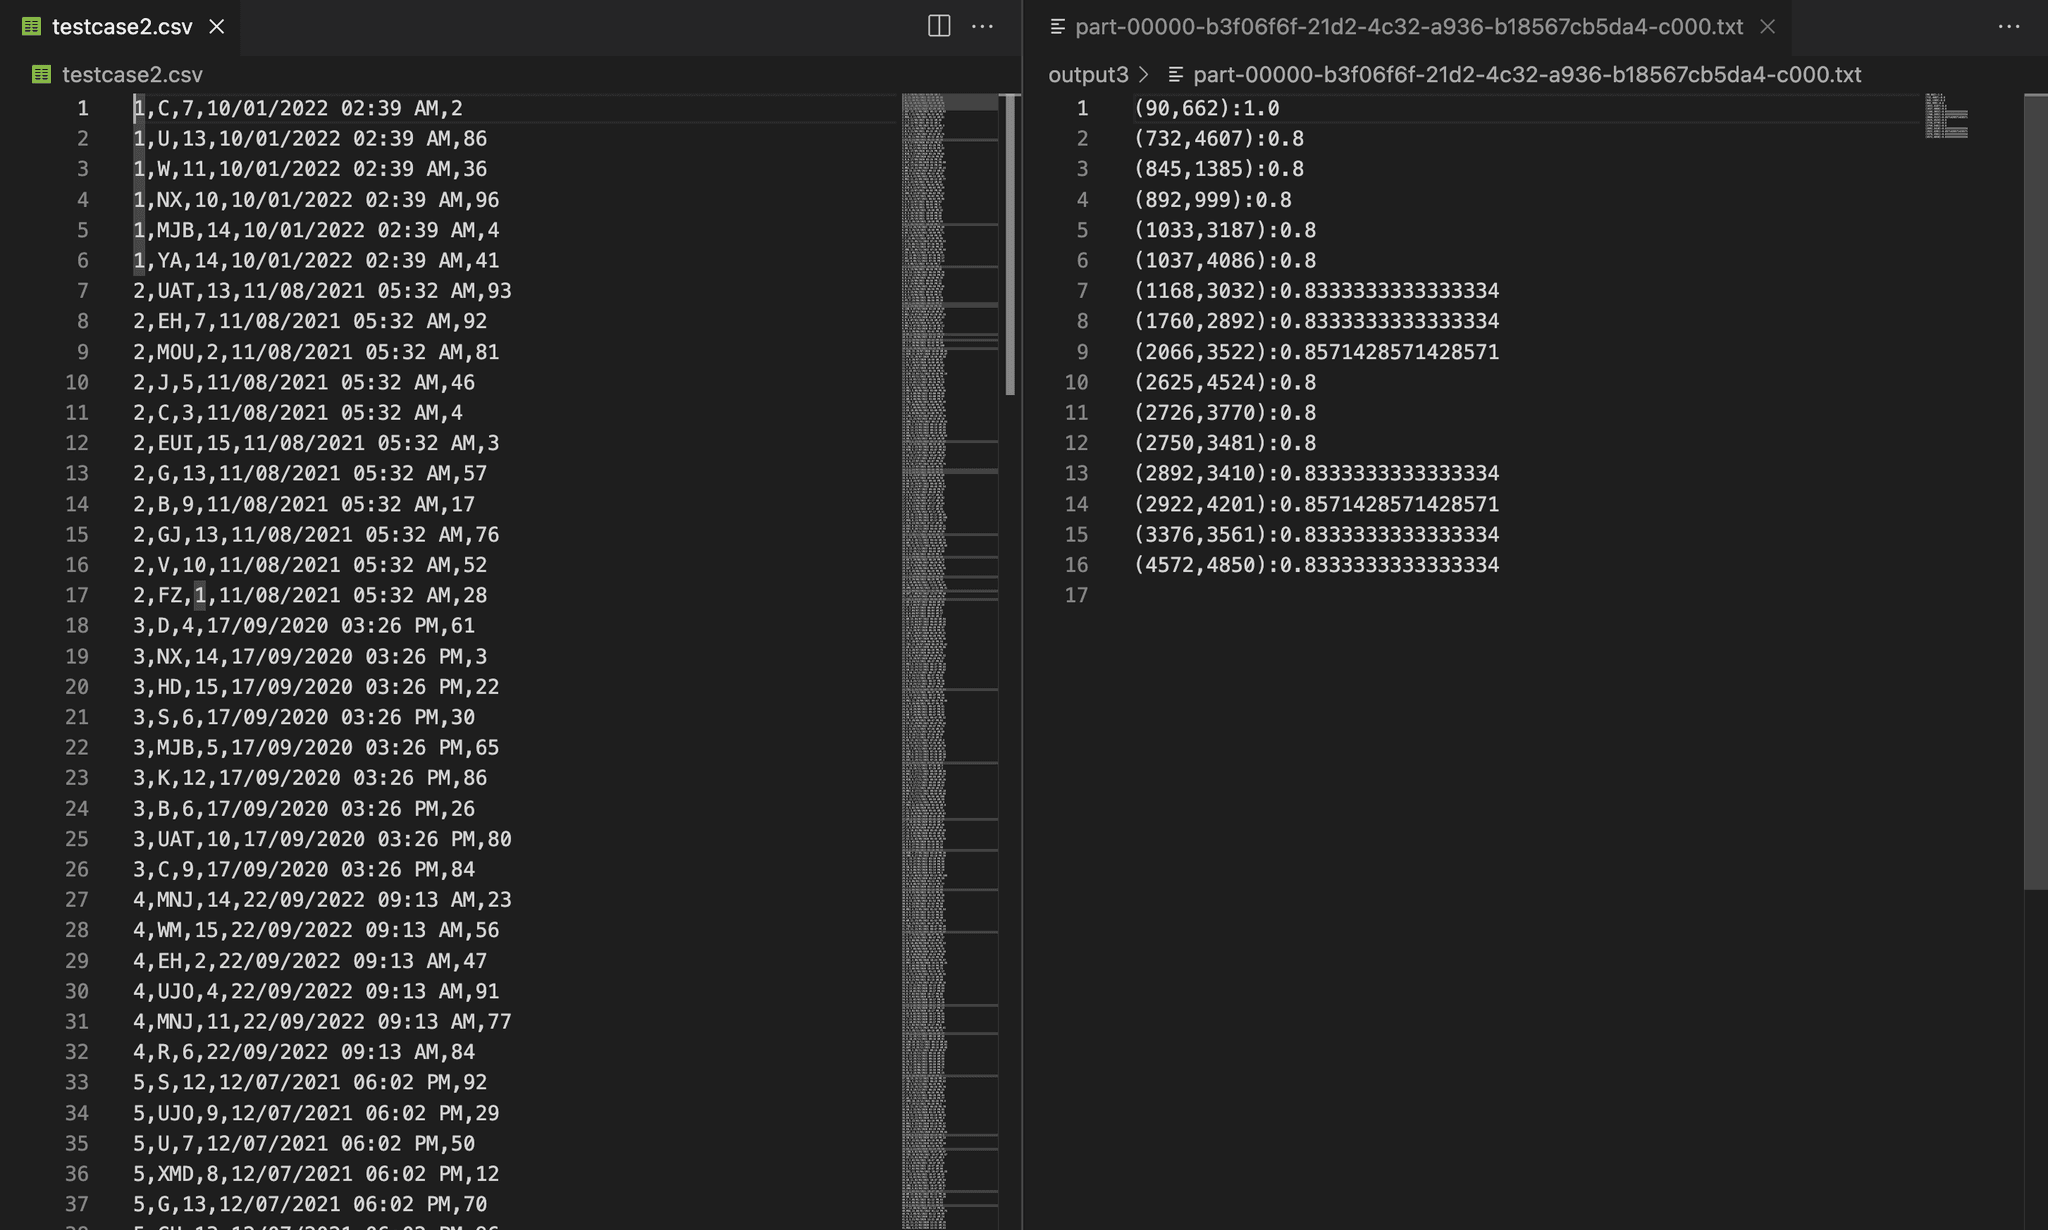This screenshot has width=2048, height=1230.
Task: Click line '4,R,6,22/09/2022 09:13 AM,84'
Action: pos(304,1052)
